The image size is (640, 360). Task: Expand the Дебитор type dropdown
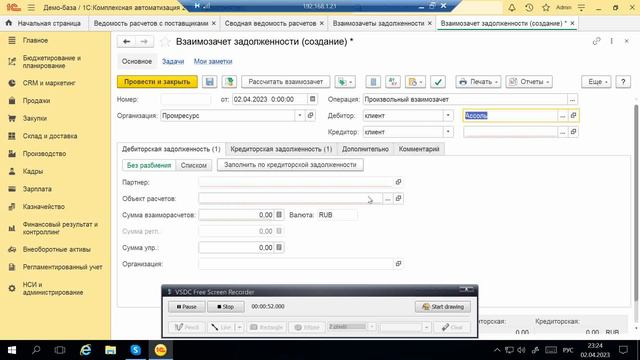tap(448, 116)
